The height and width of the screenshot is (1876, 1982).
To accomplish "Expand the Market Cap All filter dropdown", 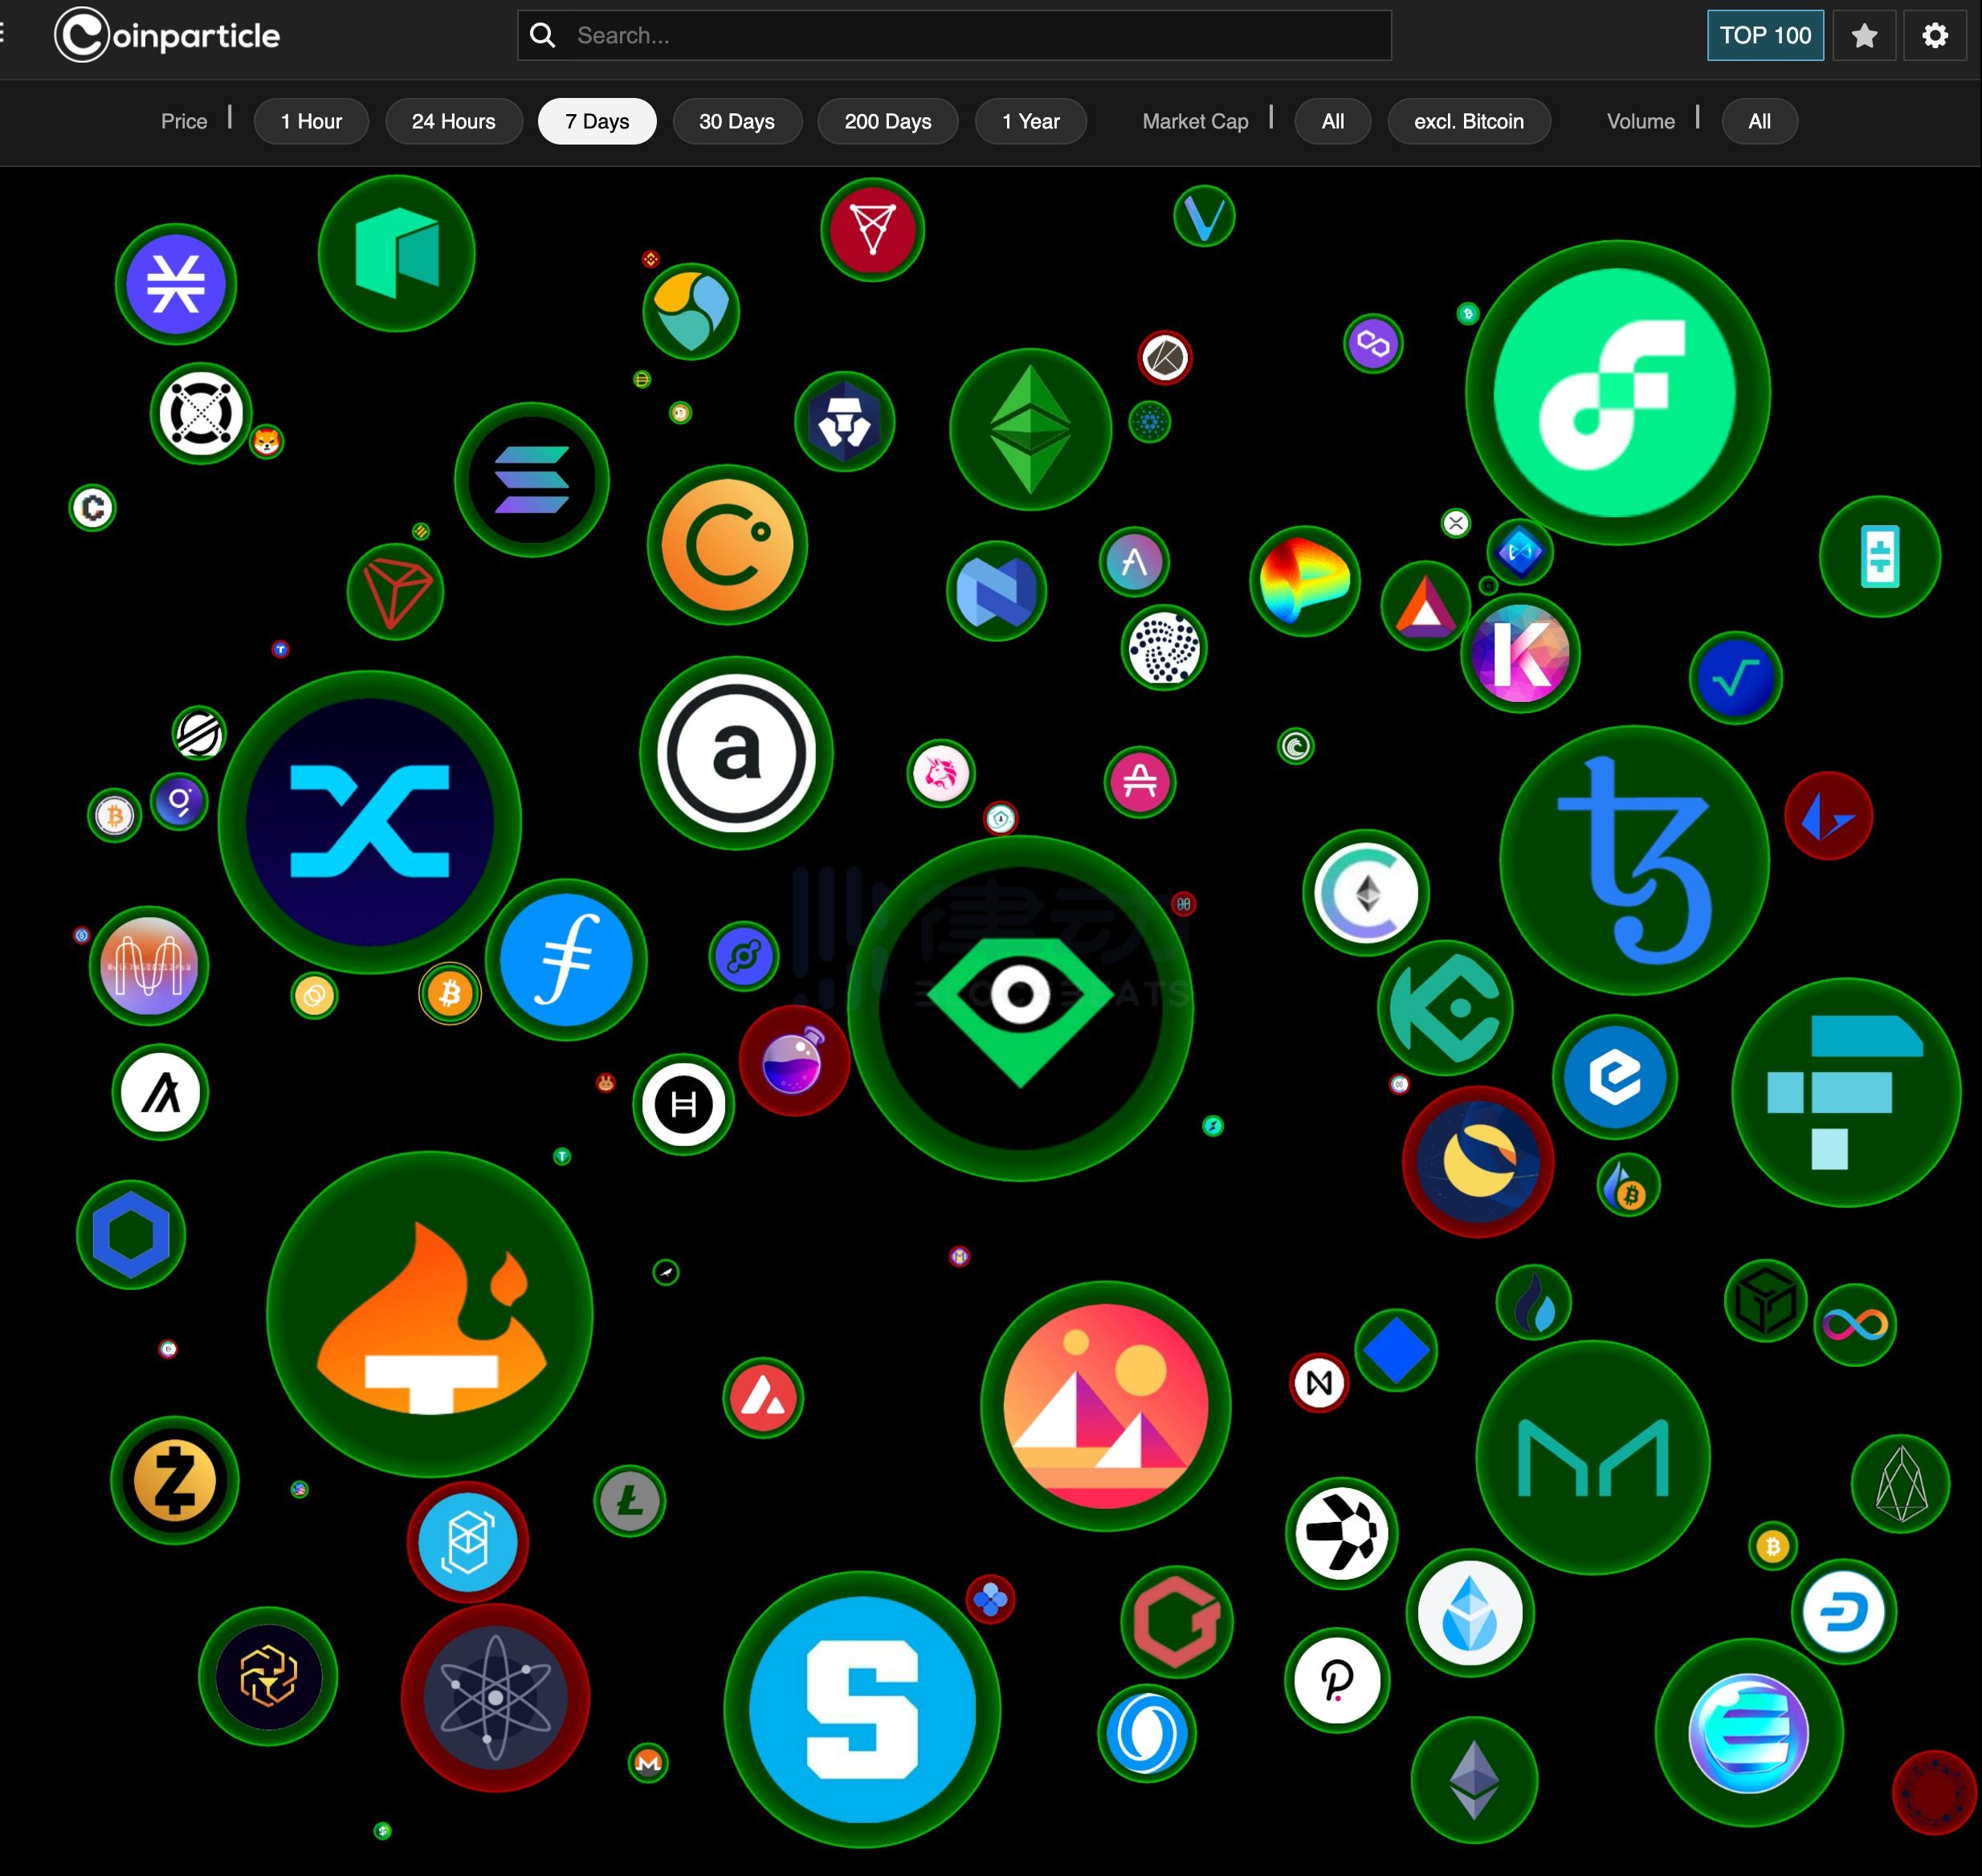I will 1332,120.
